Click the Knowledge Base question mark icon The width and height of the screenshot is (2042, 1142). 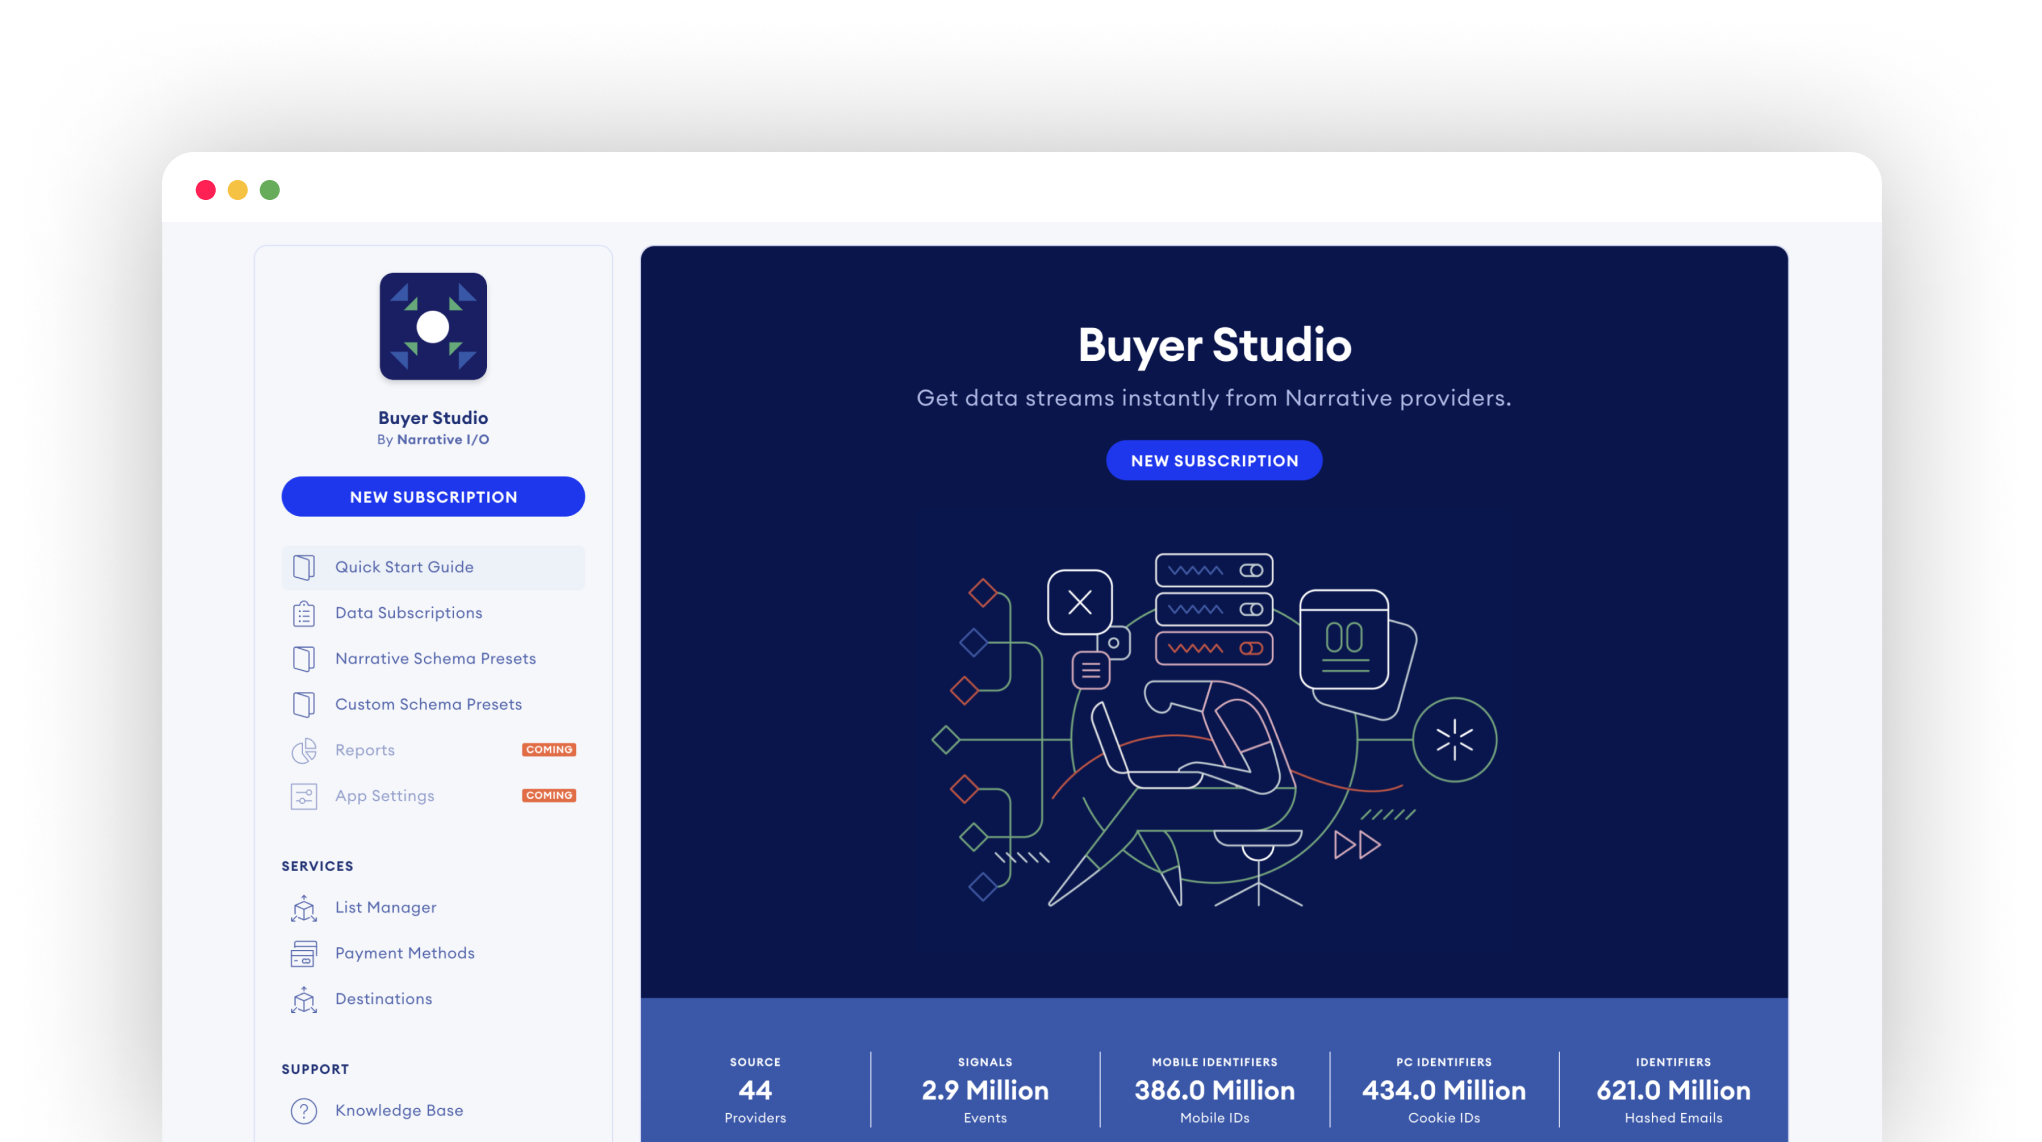tap(304, 1111)
